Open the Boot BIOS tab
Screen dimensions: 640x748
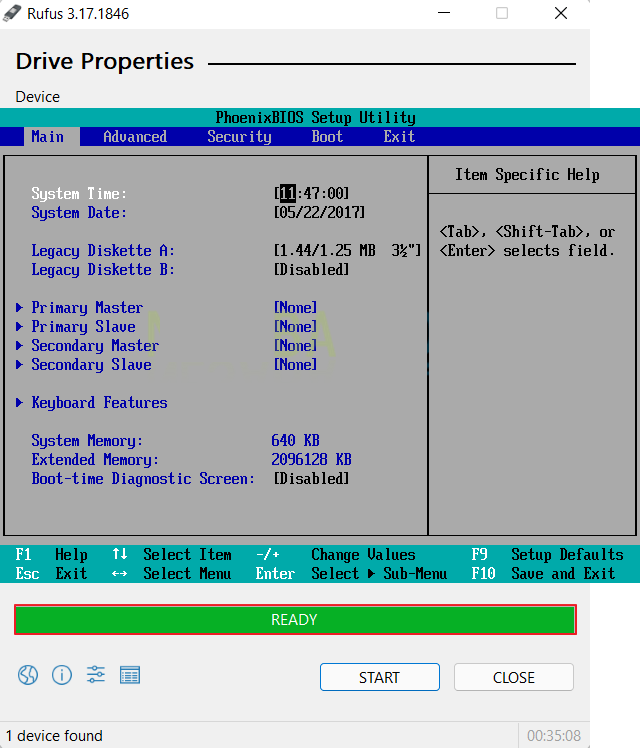[x=327, y=137]
